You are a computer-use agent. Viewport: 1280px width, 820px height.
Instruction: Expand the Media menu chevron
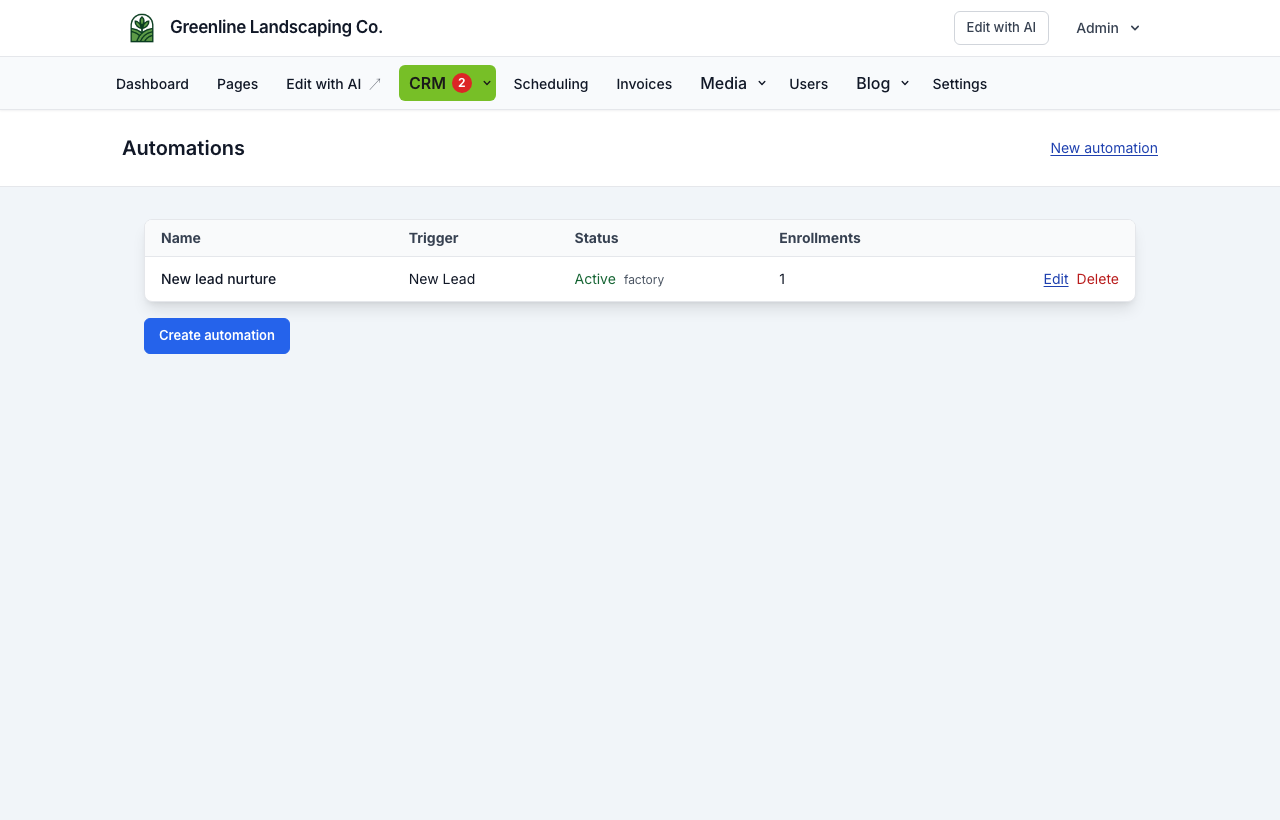(762, 84)
